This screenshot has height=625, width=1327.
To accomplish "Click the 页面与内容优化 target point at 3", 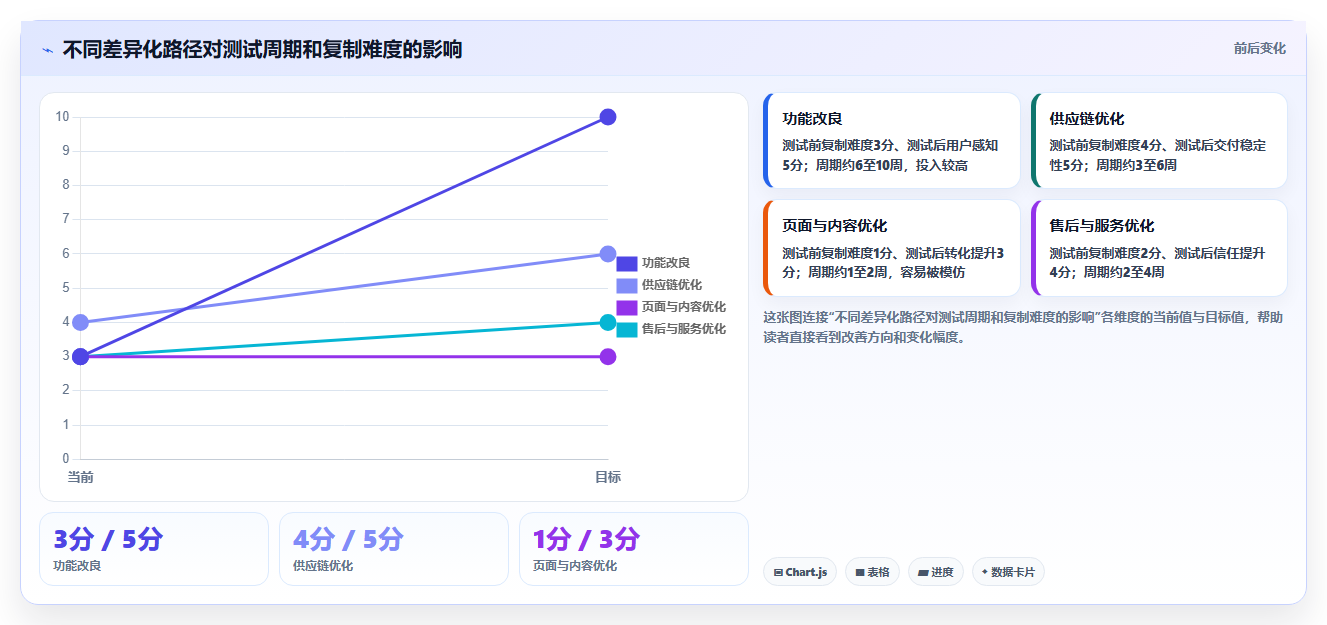I will tap(607, 357).
